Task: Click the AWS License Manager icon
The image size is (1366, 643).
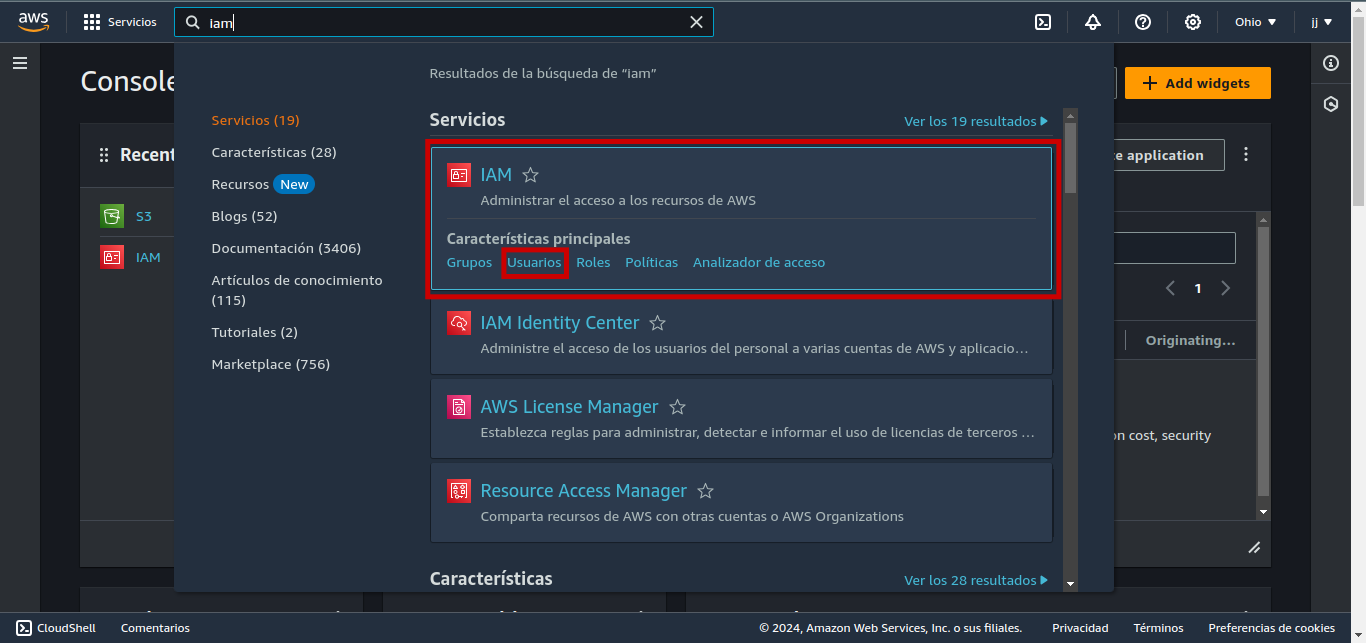Action: click(459, 407)
